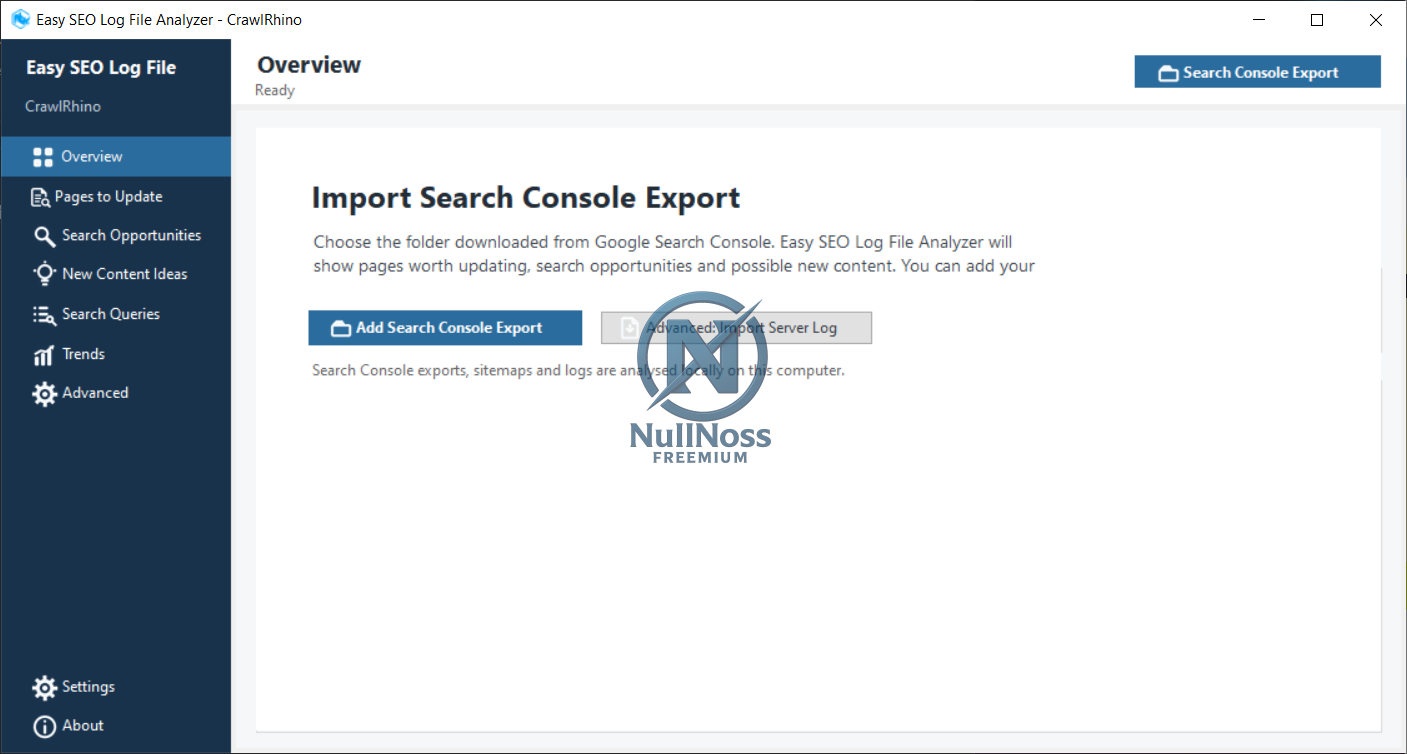The height and width of the screenshot is (754, 1407).
Task: Click the Ready status text
Action: click(x=275, y=91)
